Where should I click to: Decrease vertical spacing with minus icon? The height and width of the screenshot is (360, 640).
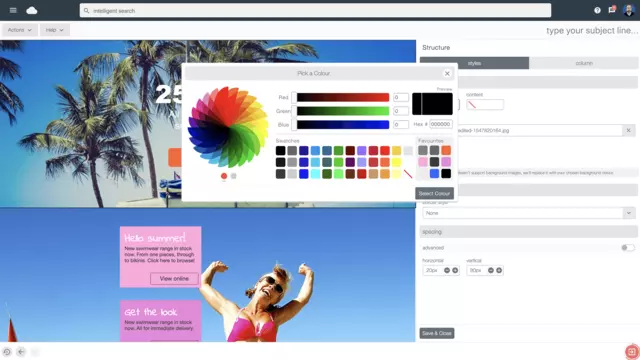click(491, 270)
